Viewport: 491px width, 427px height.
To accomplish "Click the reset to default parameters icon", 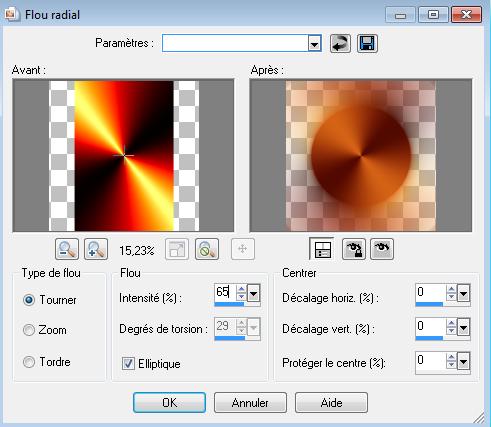I will click(x=340, y=44).
